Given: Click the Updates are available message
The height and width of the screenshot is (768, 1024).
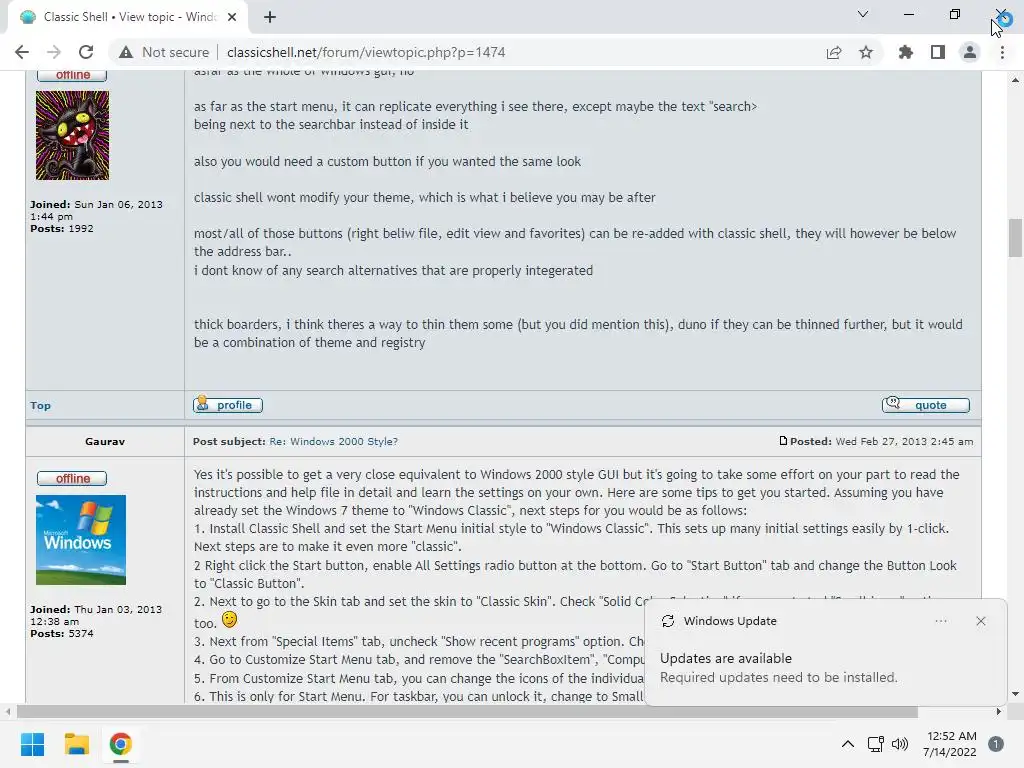Looking at the screenshot, I should coord(726,658).
